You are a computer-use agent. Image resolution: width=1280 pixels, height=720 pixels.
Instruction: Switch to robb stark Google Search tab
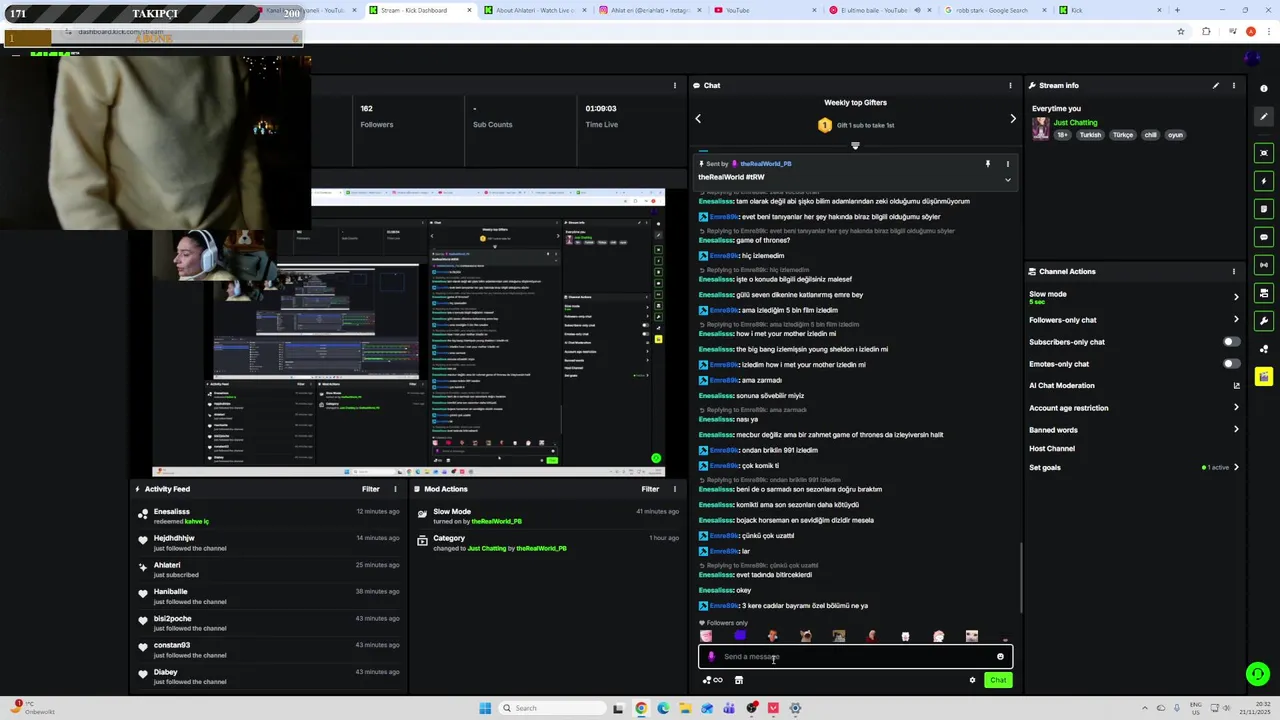point(995,10)
